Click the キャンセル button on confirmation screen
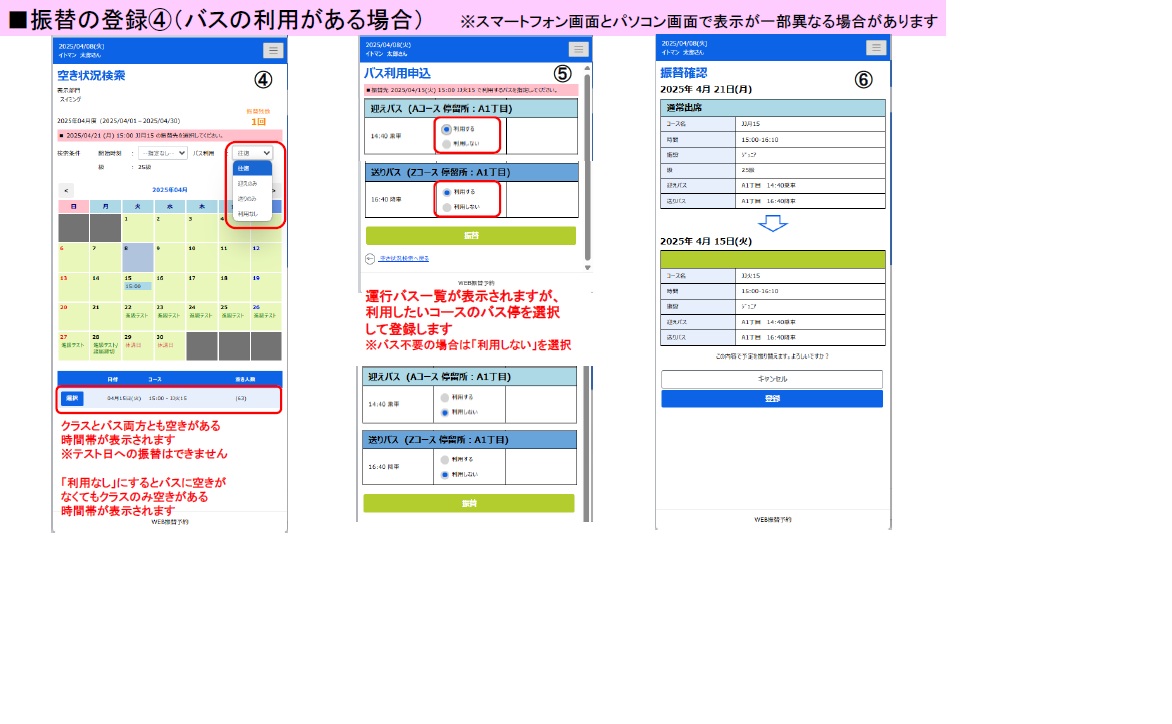 [771, 379]
